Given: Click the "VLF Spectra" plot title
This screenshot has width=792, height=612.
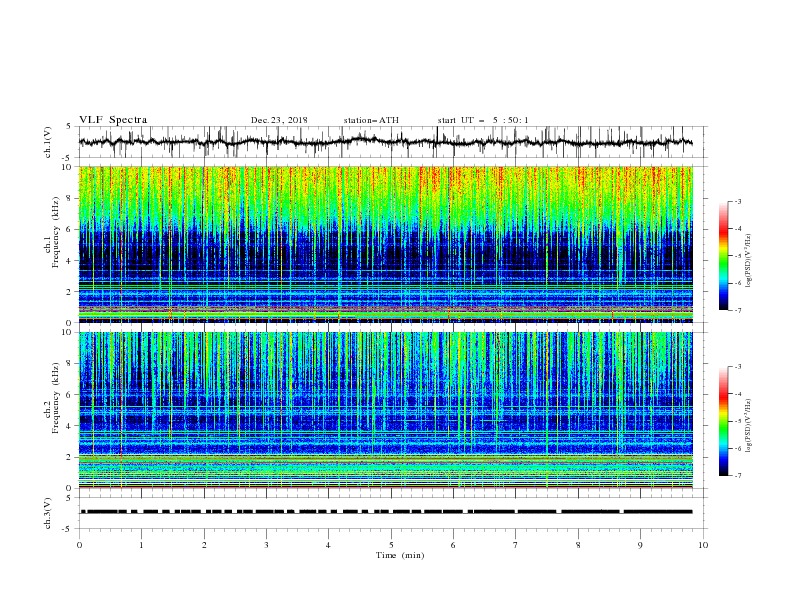Looking at the screenshot, I should point(113,120).
